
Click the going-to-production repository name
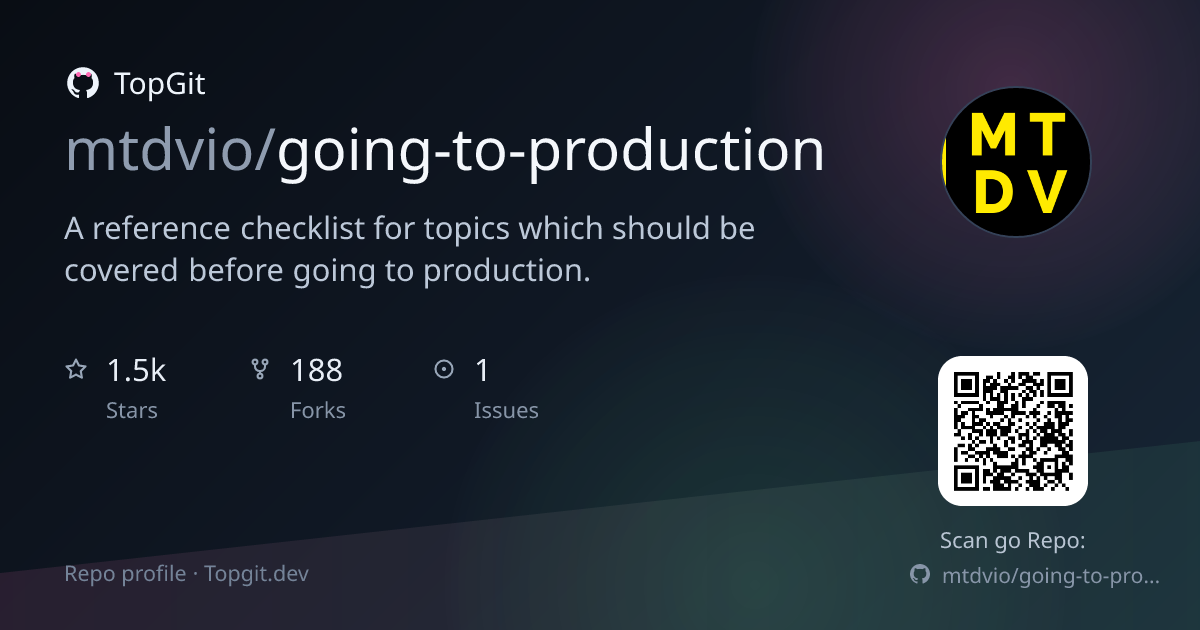coord(551,151)
